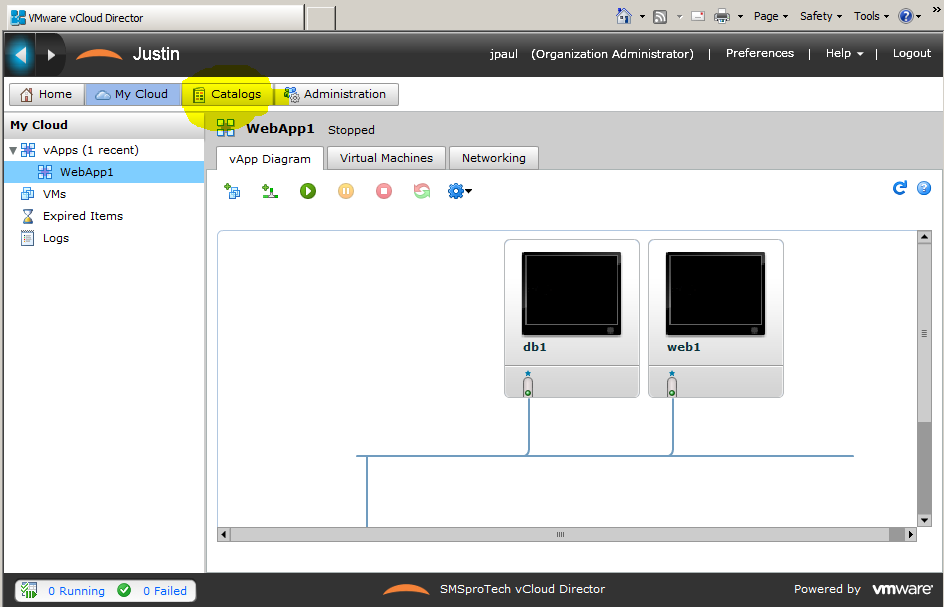Expand the browser toolbar overflow chevron
The height and width of the screenshot is (607, 944).
pos(936,10)
